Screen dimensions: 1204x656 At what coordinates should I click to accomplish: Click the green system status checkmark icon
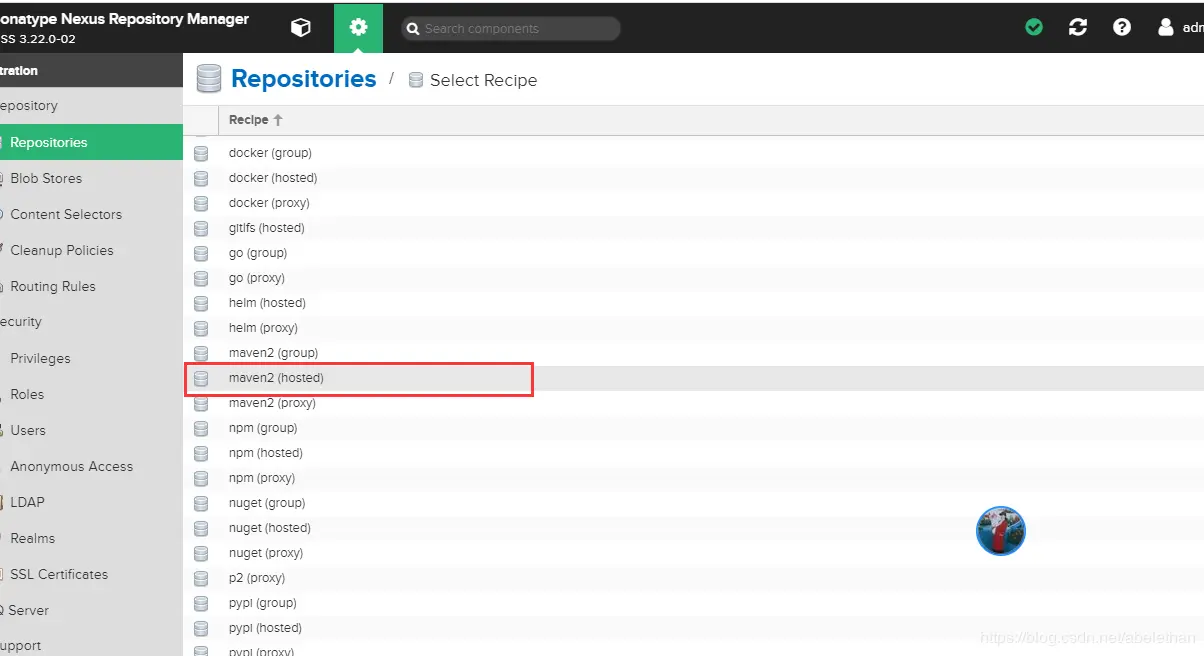click(1034, 28)
